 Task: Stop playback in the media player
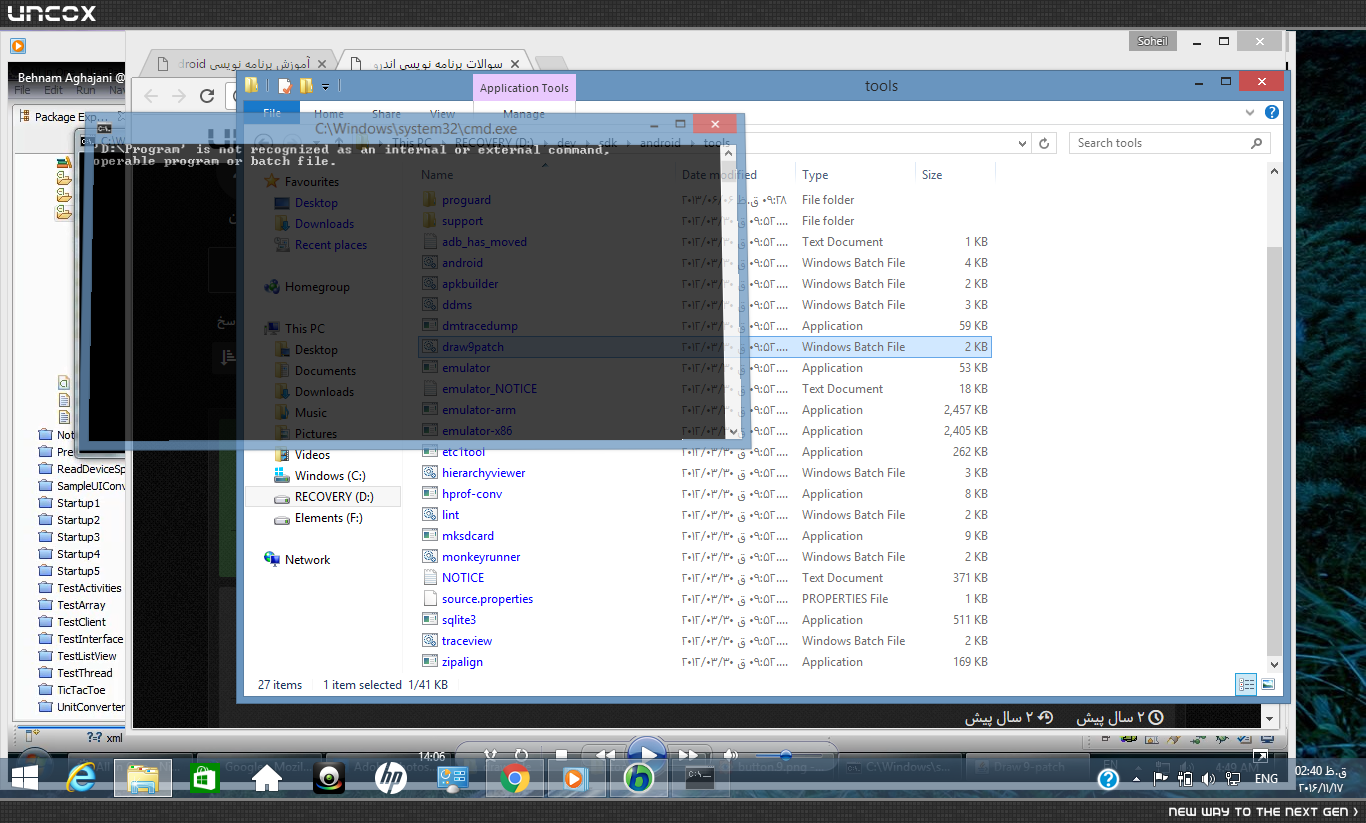[561, 755]
